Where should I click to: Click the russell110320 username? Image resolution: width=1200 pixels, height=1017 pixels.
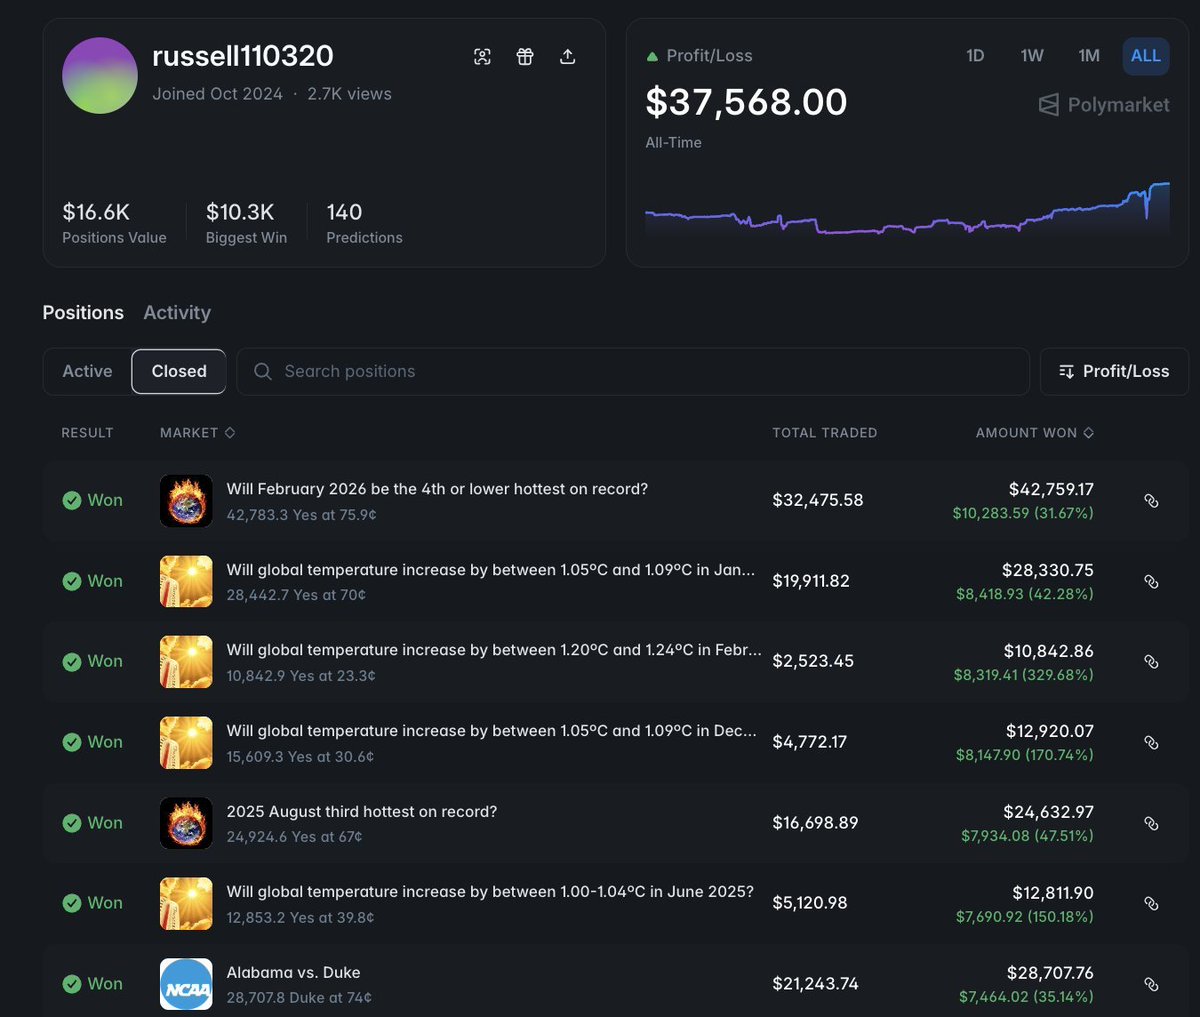[243, 56]
